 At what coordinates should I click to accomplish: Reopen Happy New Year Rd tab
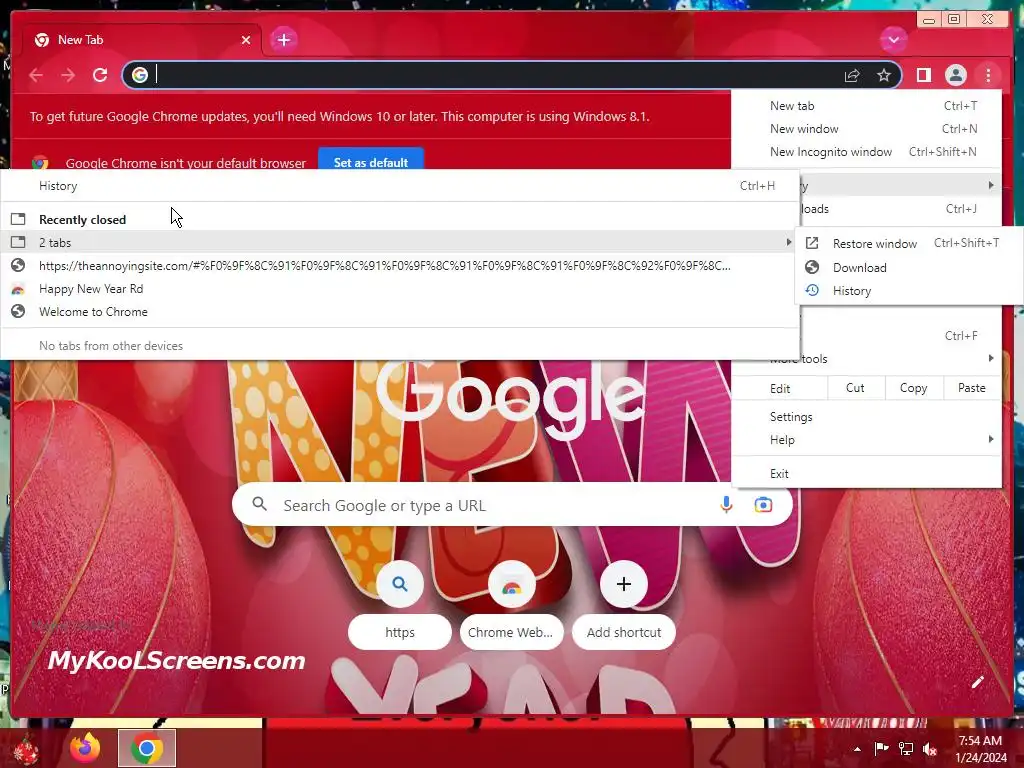pyautogui.click(x=400, y=289)
